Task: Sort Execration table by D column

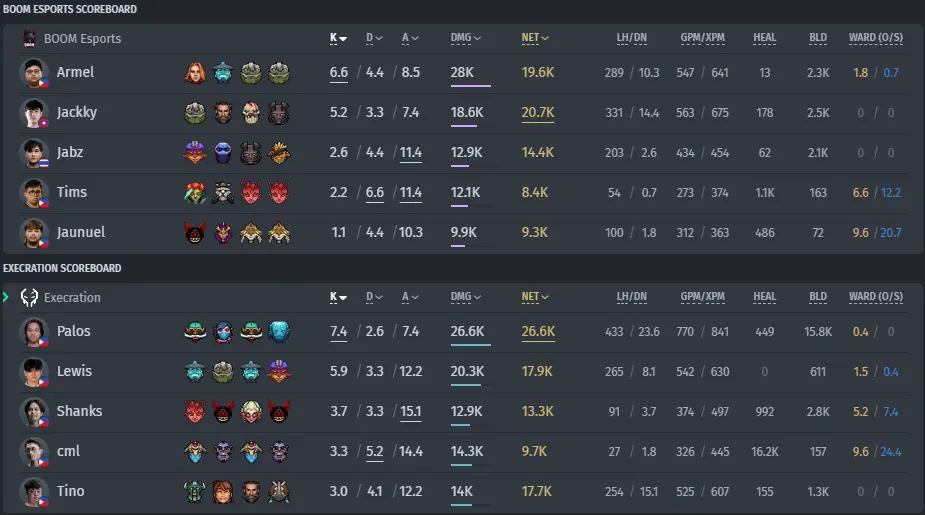Action: click(x=374, y=297)
